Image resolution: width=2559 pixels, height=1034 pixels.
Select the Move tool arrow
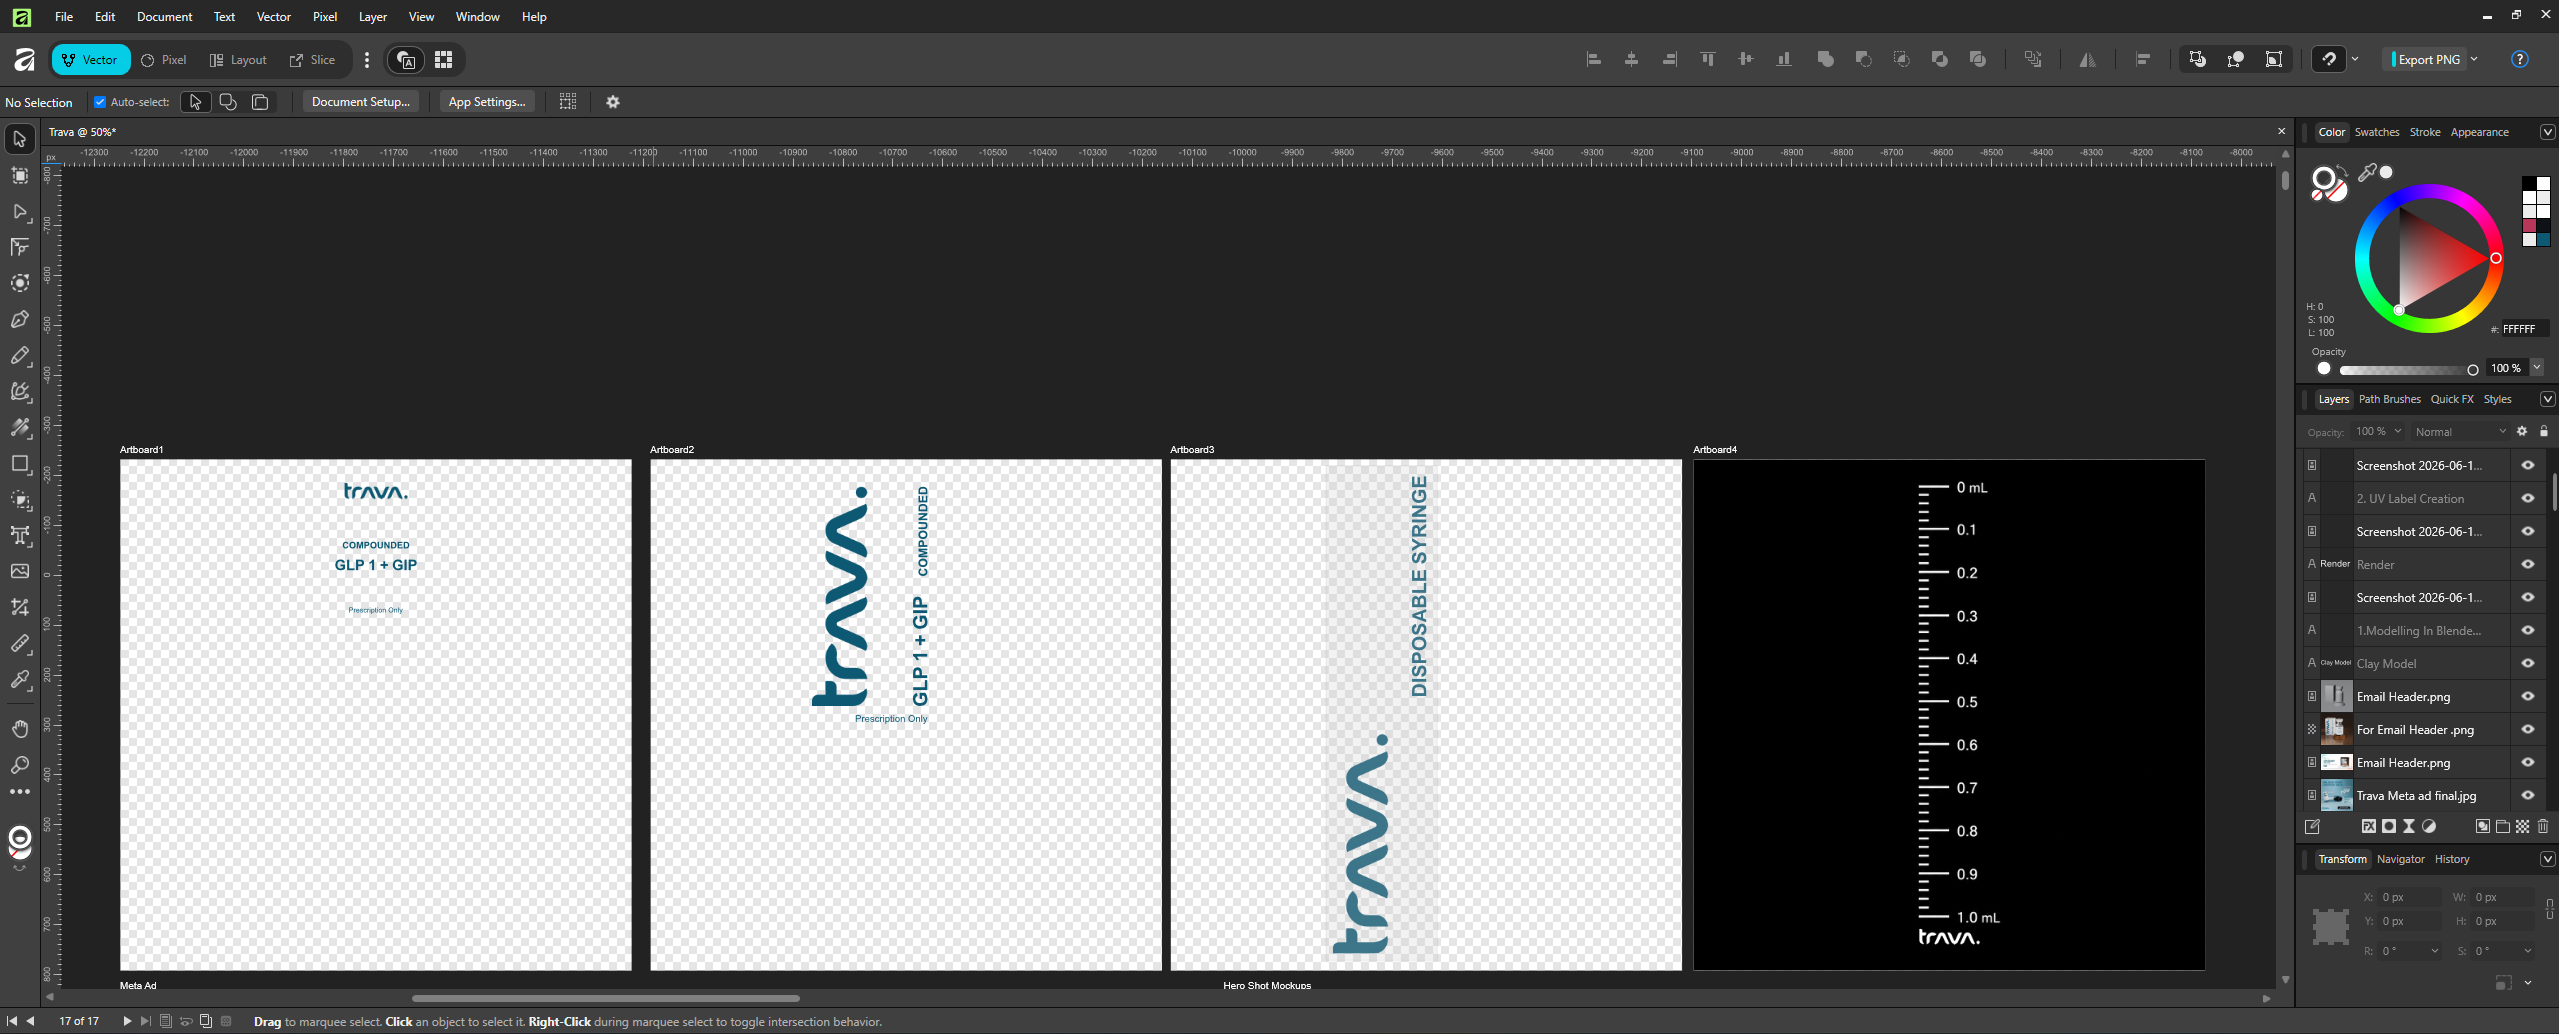[20, 139]
